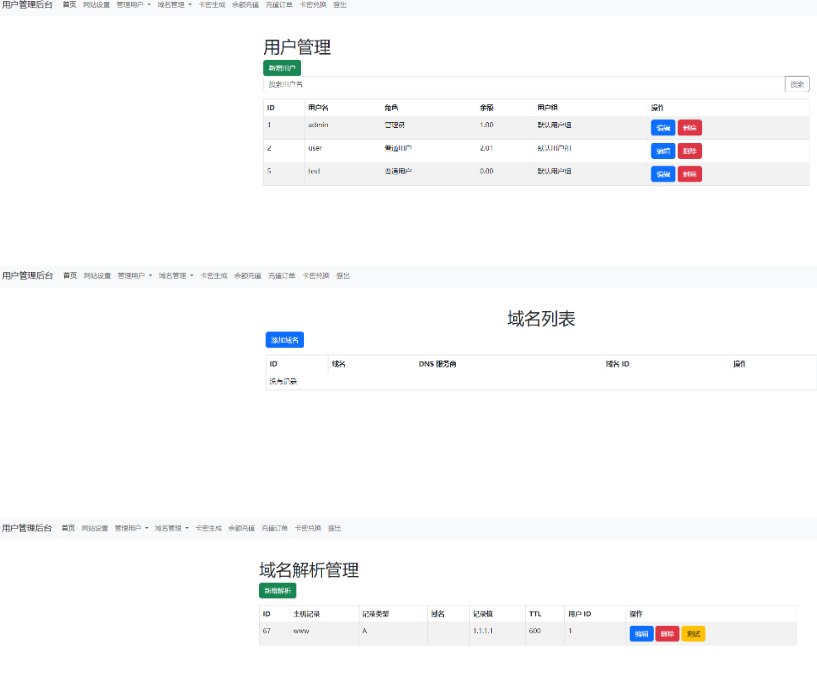Open 网站设置 from the navbar
This screenshot has width=817, height=683.
click(x=95, y=5)
